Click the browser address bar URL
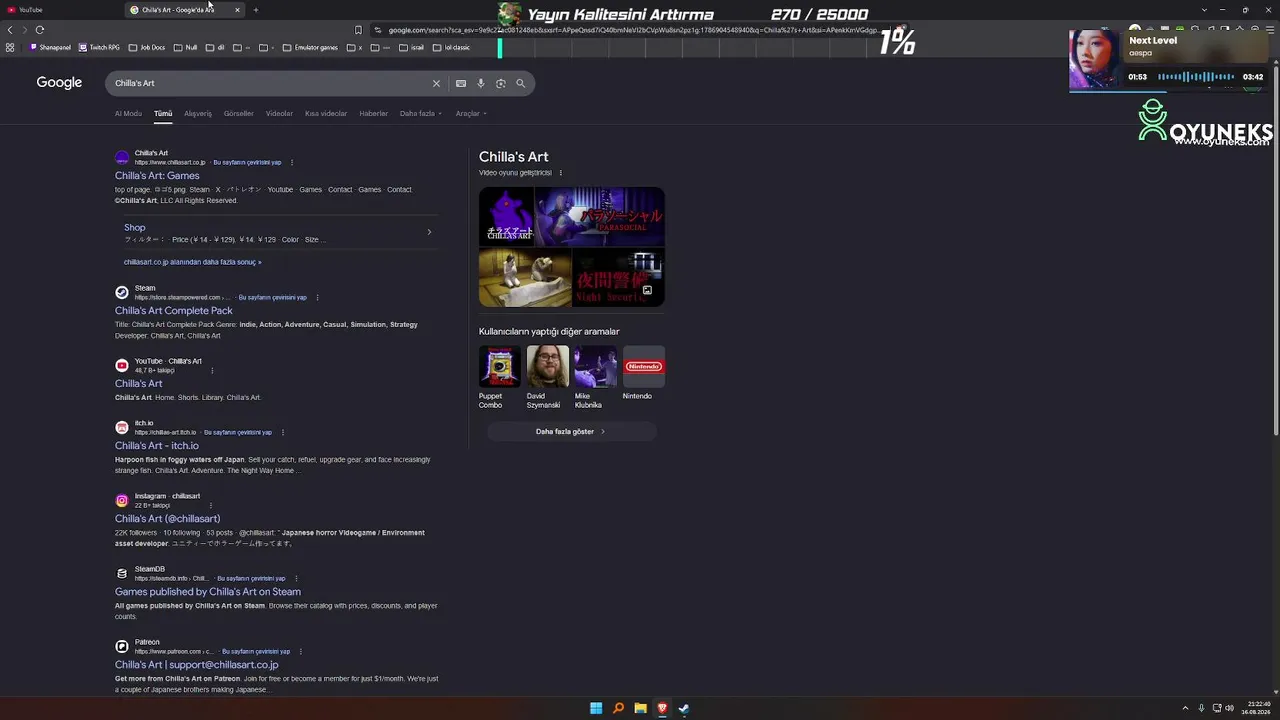 coord(633,30)
